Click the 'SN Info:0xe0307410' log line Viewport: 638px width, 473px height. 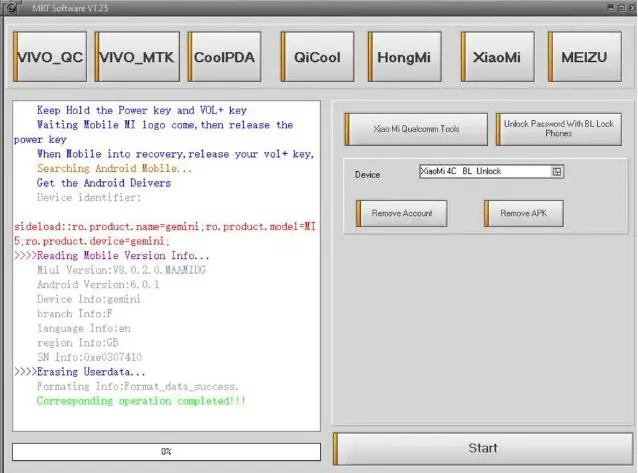tap(90, 357)
